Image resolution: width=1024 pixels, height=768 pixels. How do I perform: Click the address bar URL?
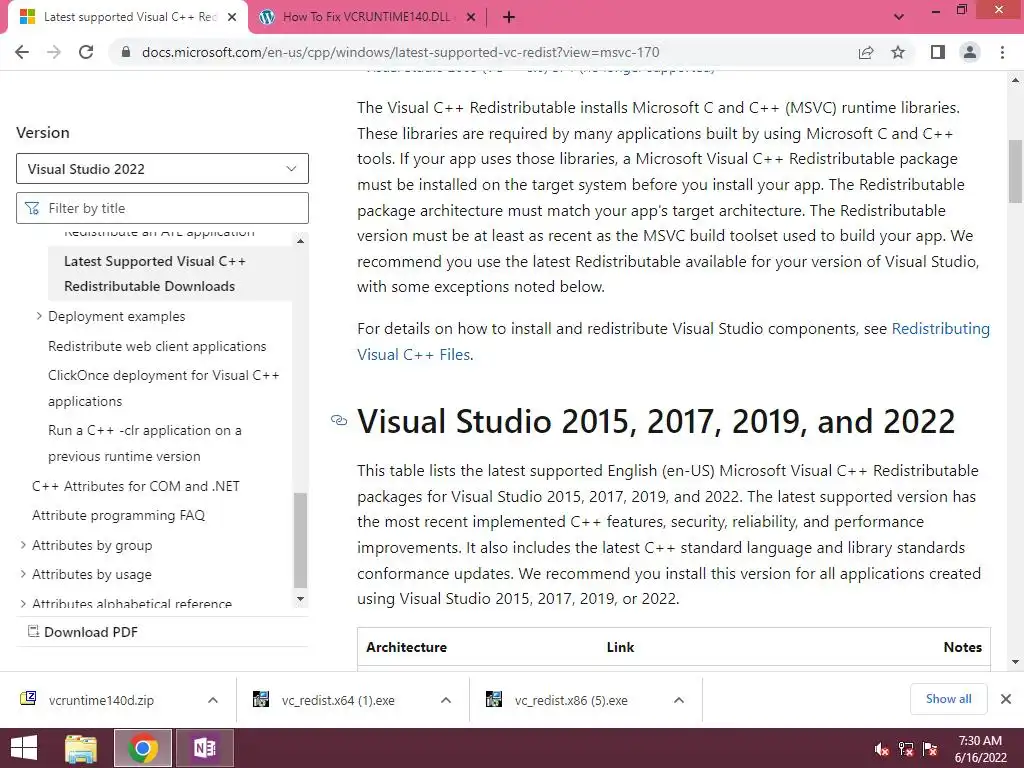pyautogui.click(x=400, y=52)
